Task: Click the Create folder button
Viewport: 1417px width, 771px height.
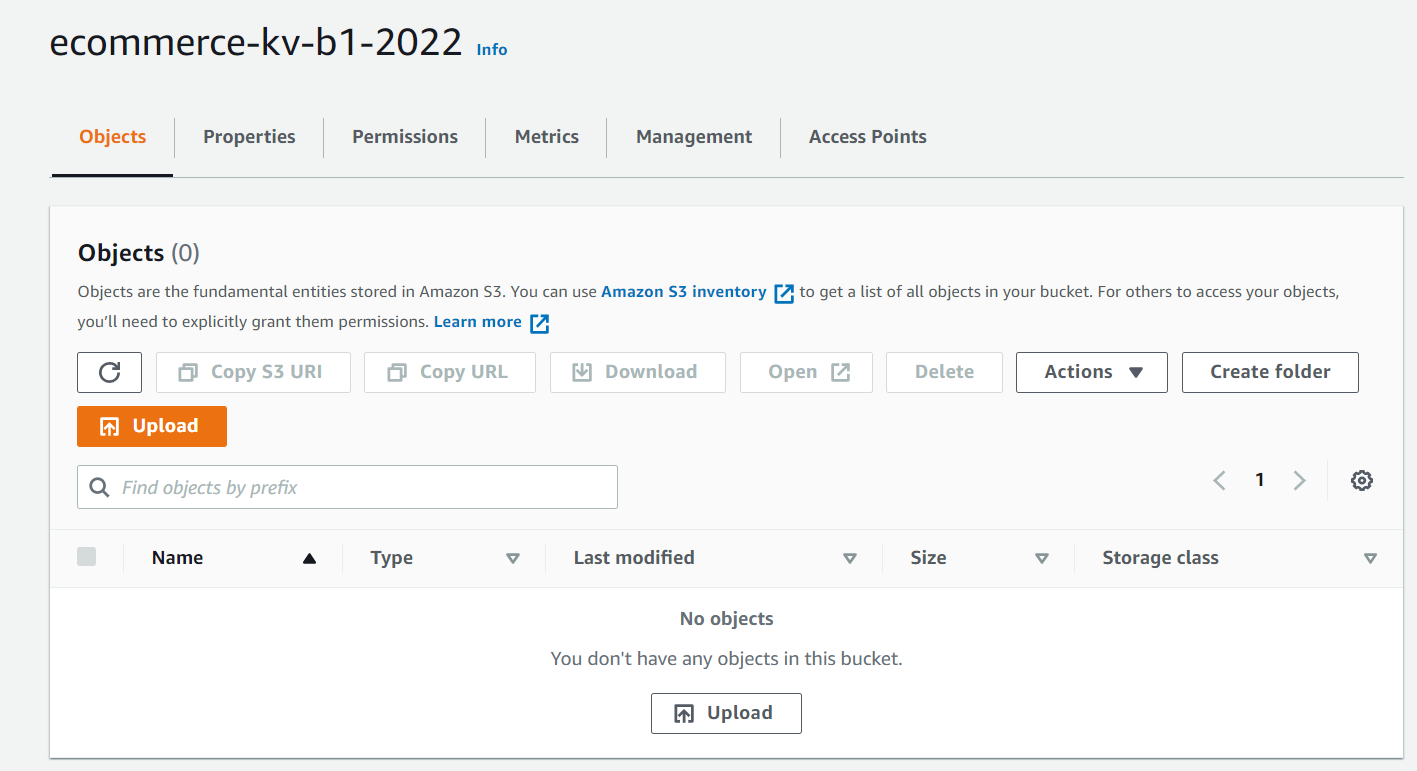Action: (x=1270, y=371)
